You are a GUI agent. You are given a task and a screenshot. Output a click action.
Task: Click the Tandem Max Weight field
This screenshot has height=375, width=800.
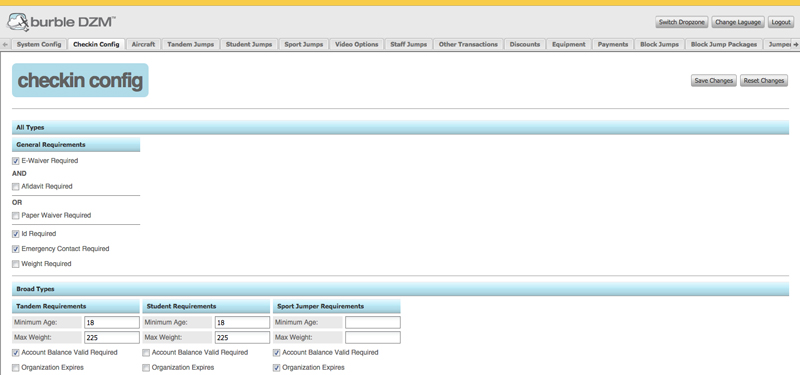click(112, 338)
